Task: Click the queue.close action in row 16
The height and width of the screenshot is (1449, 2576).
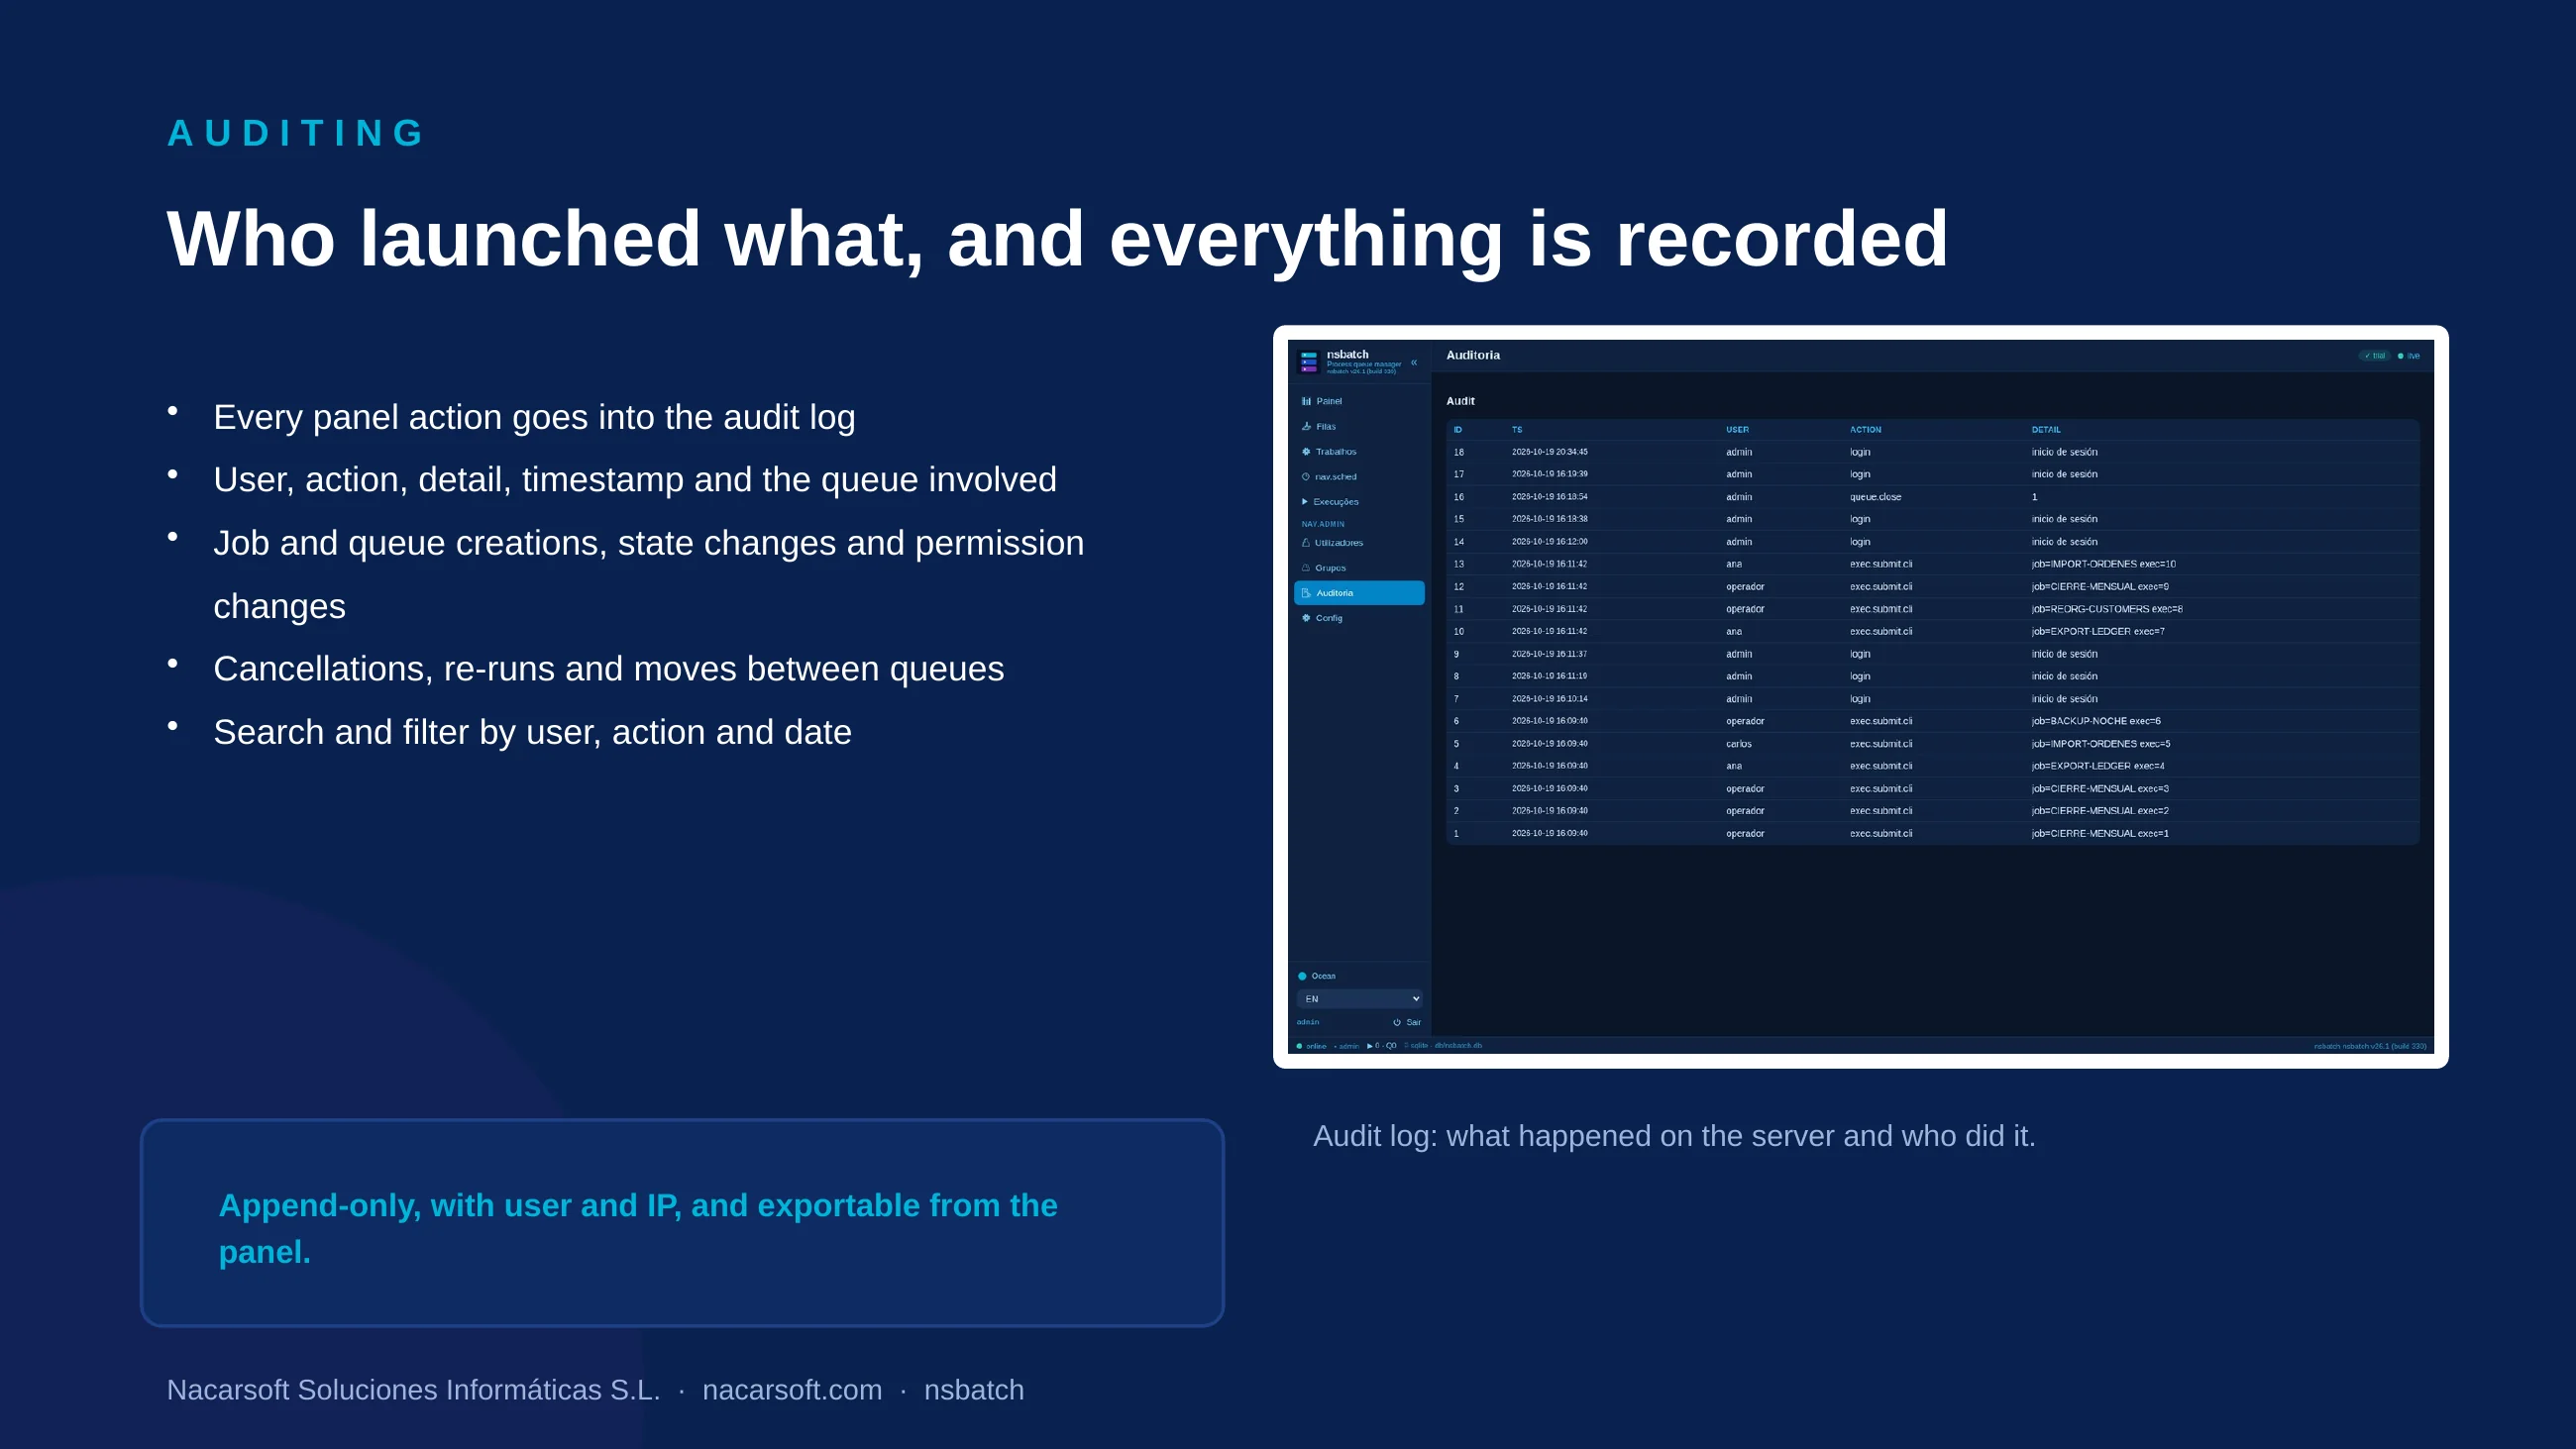Action: (x=1875, y=497)
